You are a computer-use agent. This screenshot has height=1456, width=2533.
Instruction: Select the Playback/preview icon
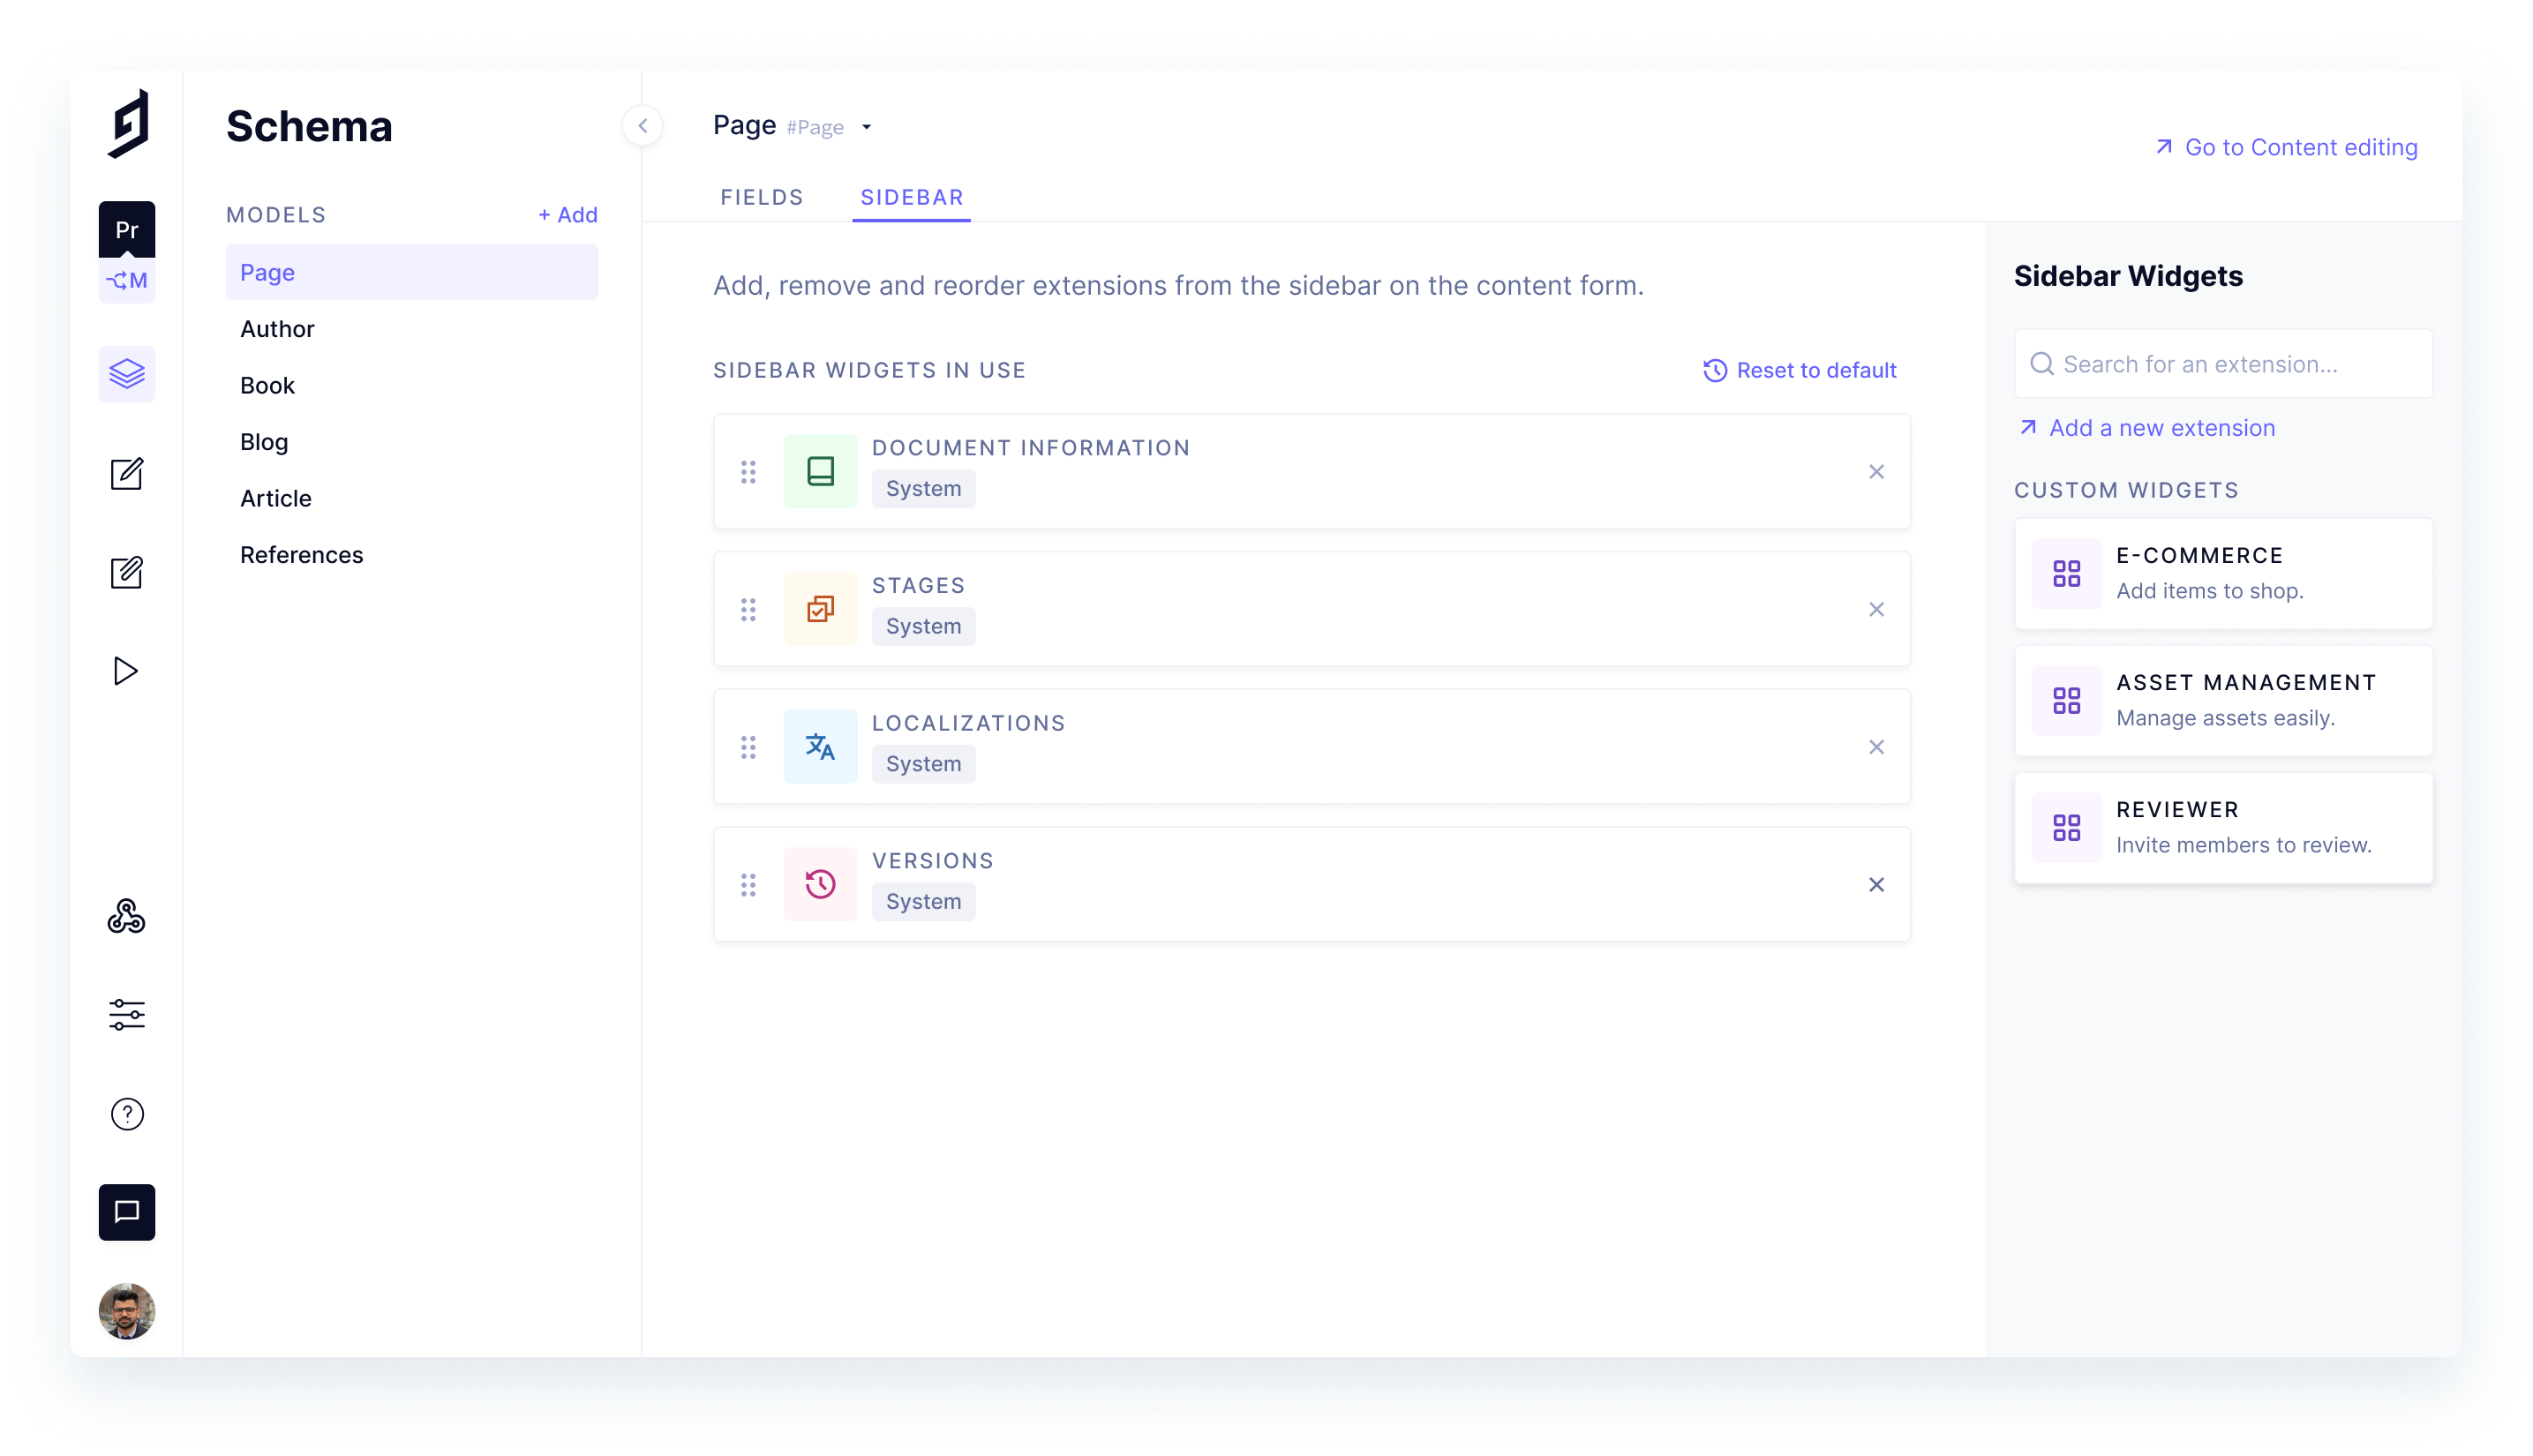[x=127, y=672]
